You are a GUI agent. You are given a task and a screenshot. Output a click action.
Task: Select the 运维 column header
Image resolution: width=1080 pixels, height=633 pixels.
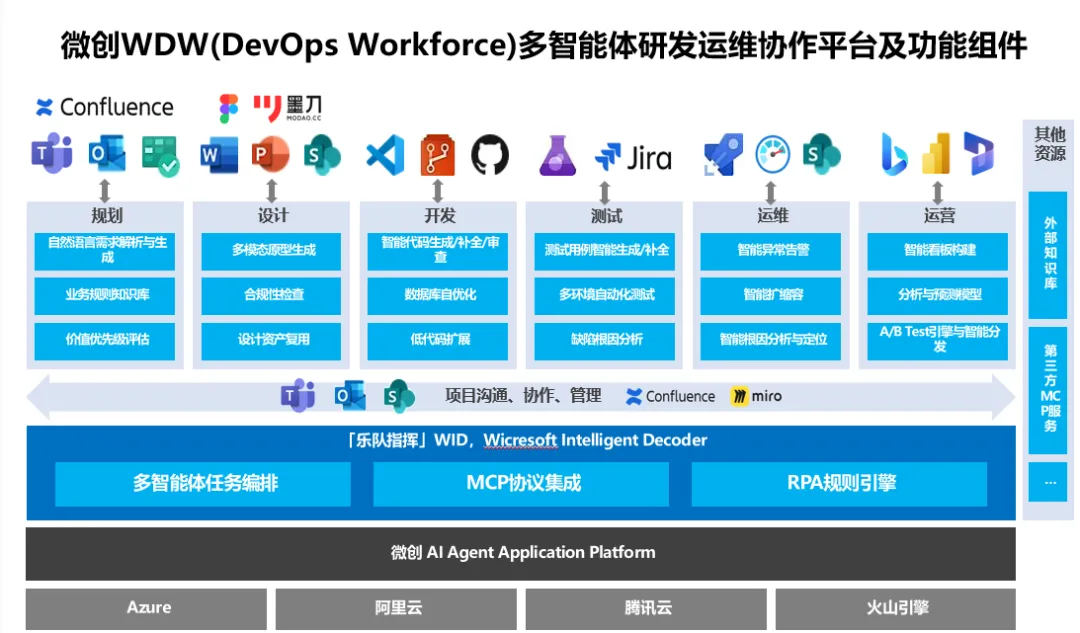[x=772, y=216]
